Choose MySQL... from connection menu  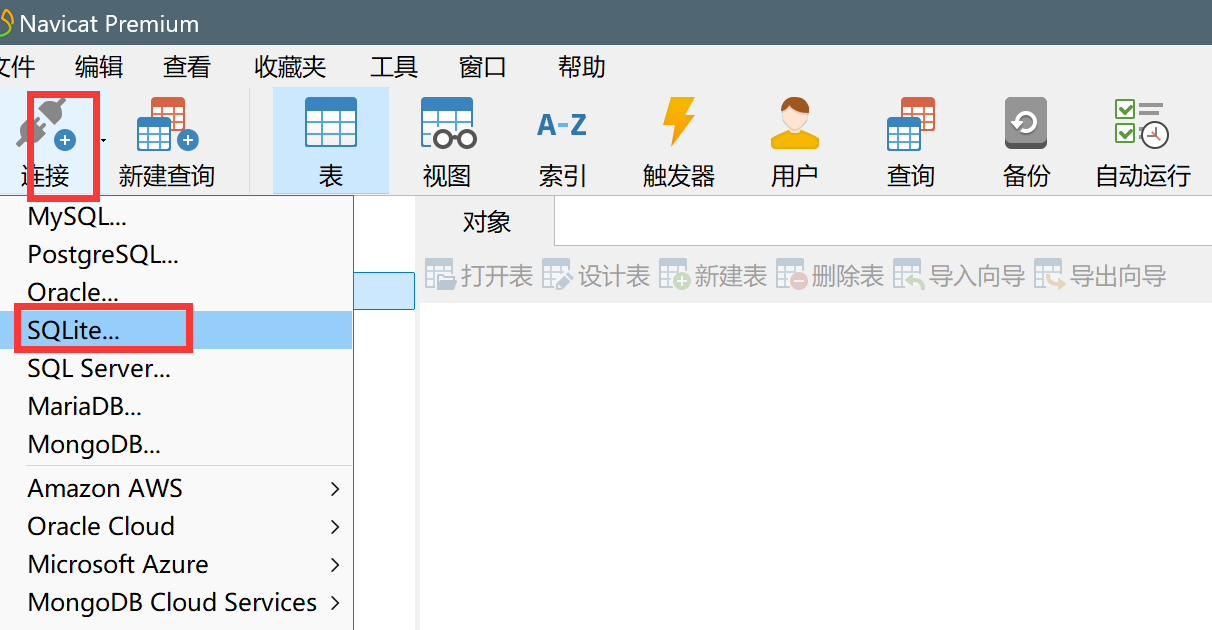[x=178, y=216]
